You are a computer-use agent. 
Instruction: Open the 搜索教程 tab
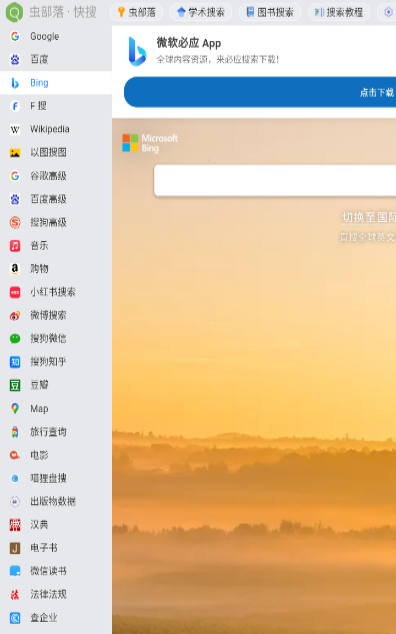coord(339,12)
